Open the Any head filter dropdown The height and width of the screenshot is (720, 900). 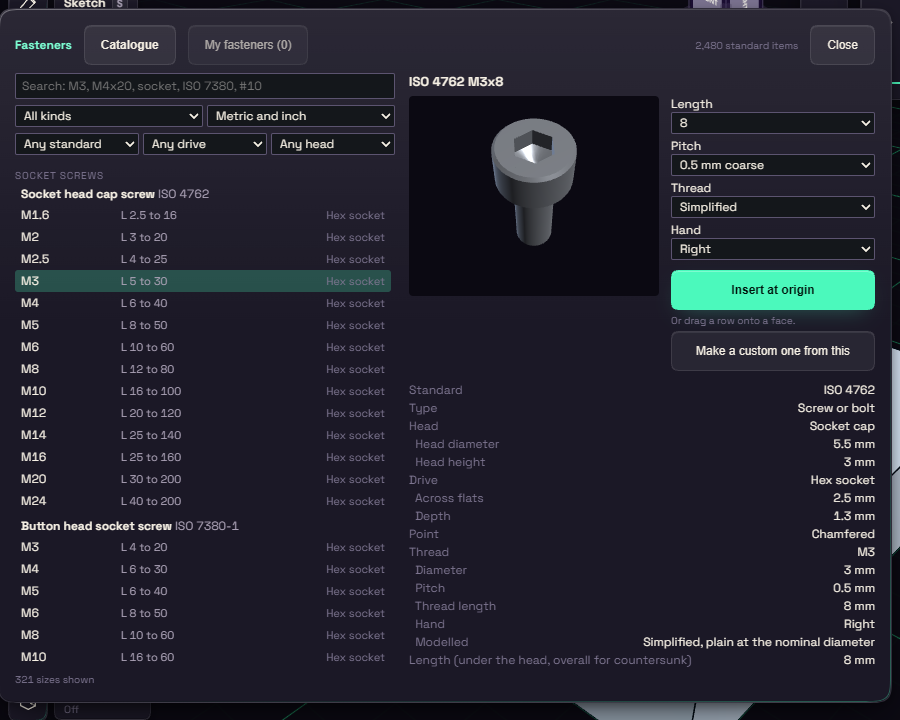333,144
